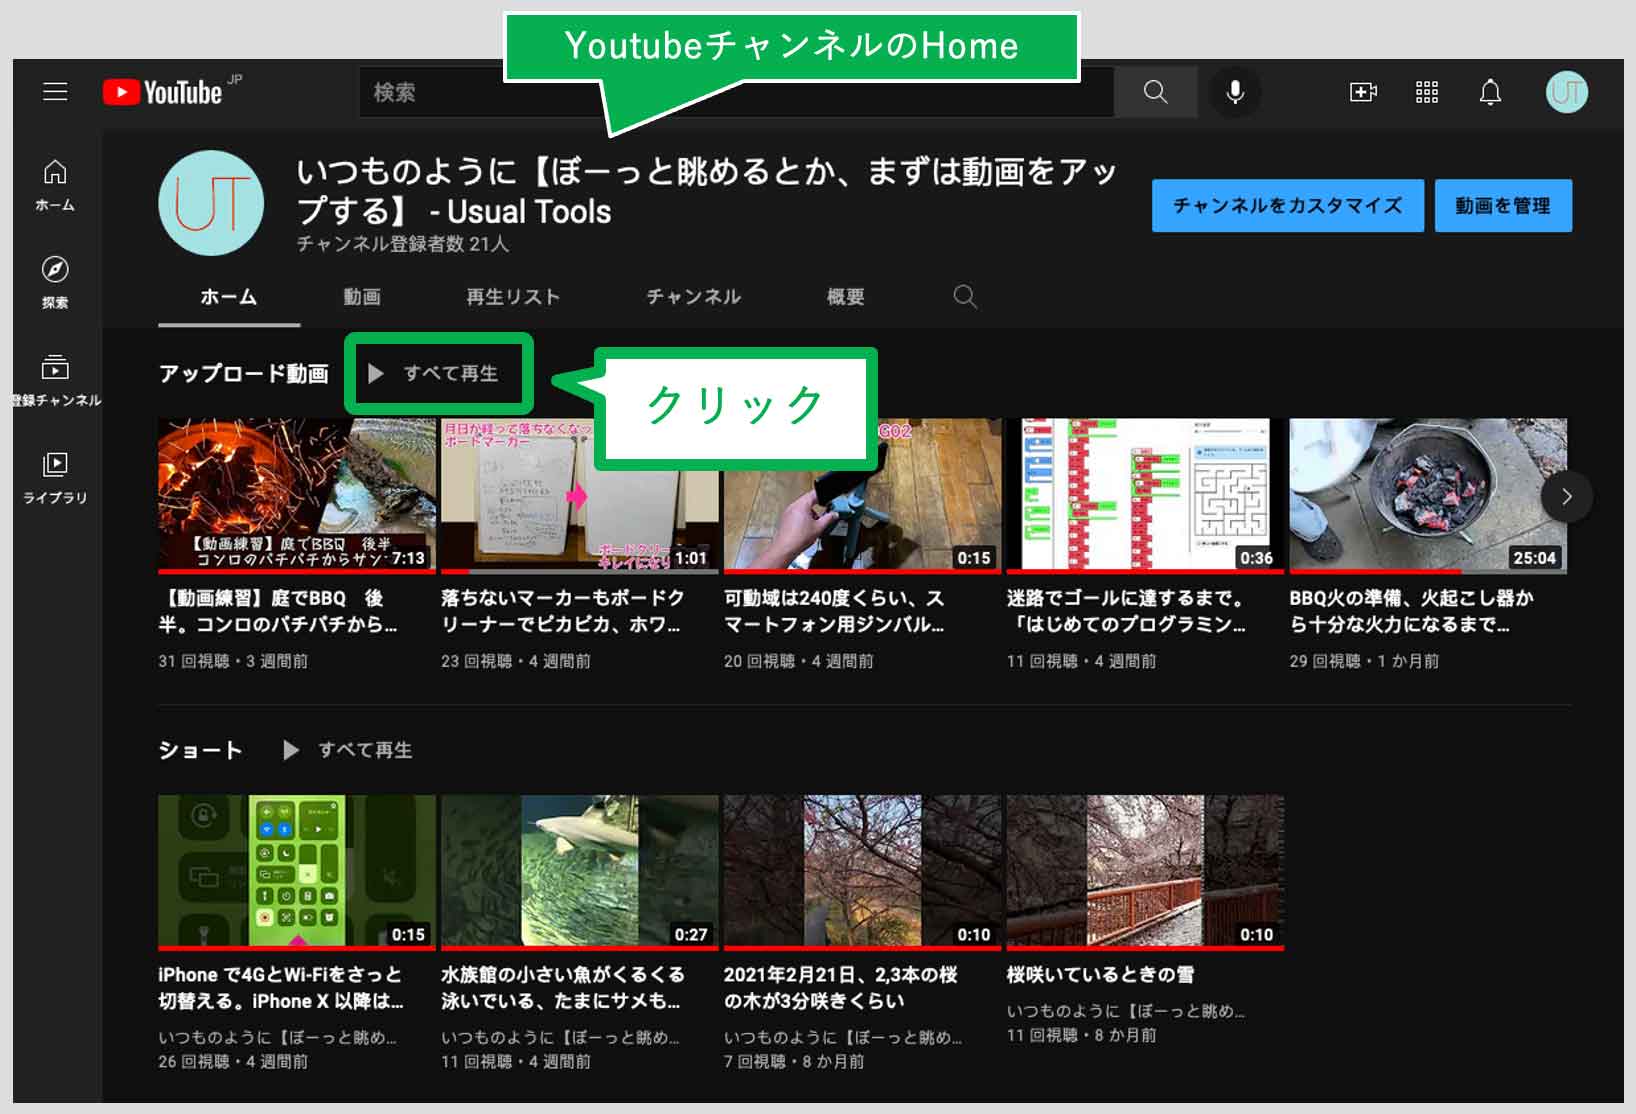Open the hamburger guide menu
The image size is (1636, 1114).
point(55,92)
